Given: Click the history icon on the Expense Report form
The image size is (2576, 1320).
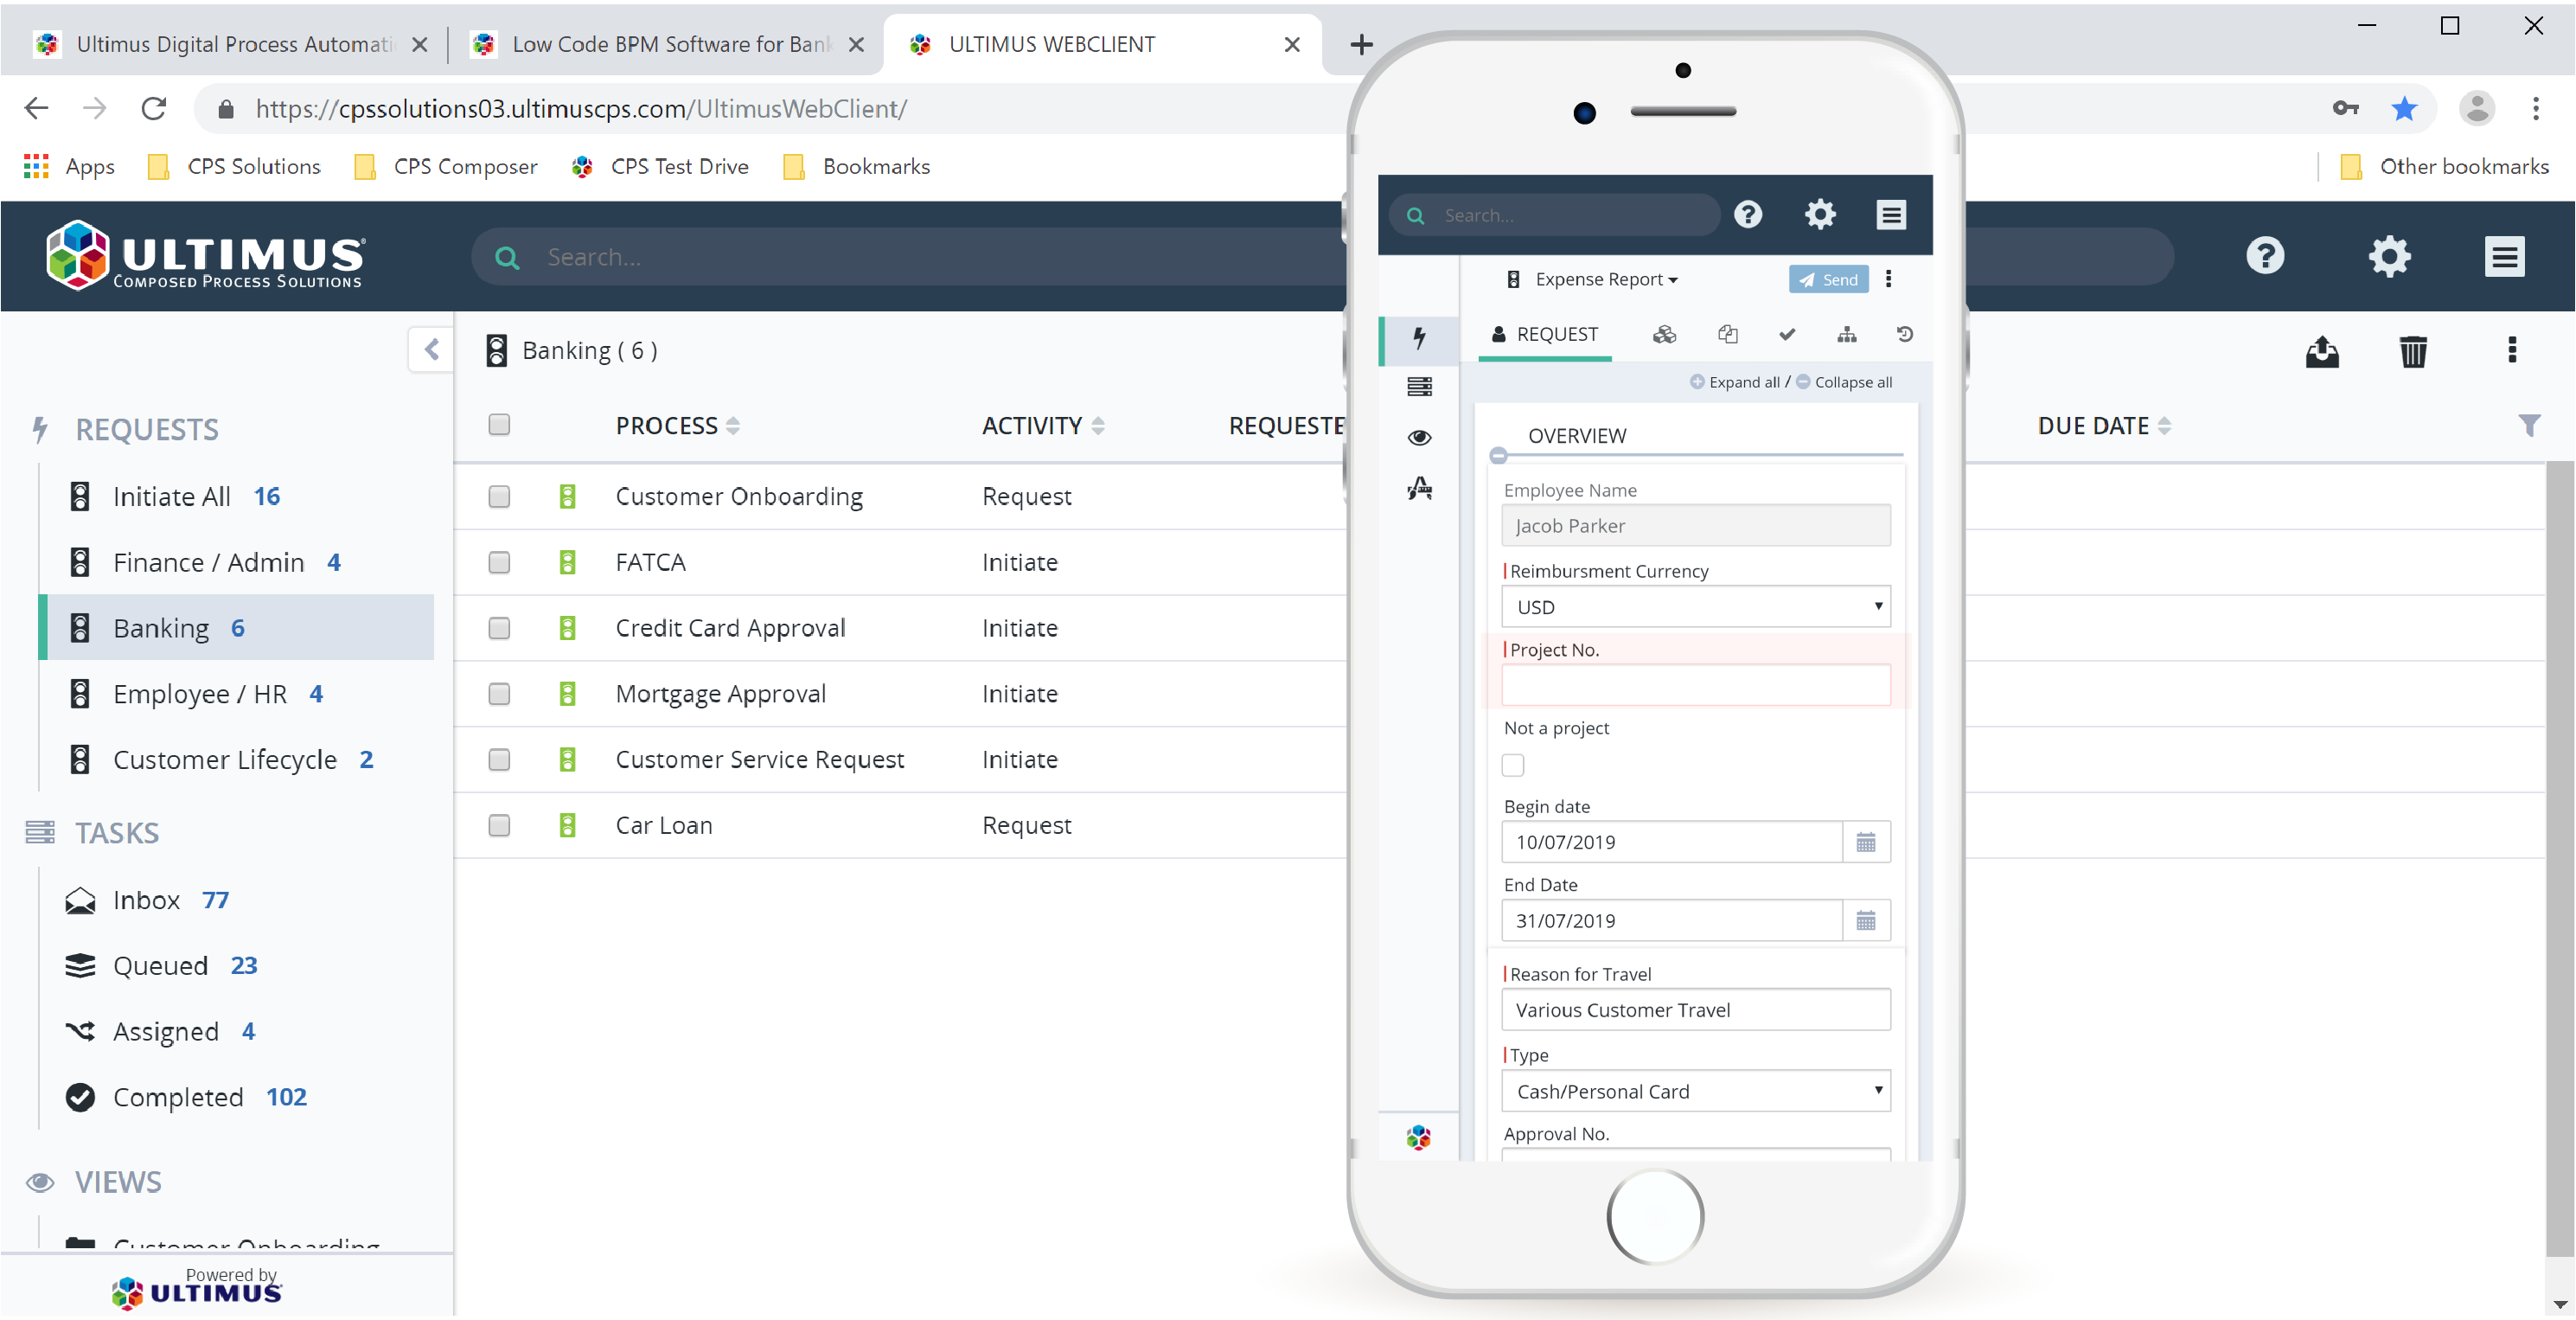Looking at the screenshot, I should 1905,335.
